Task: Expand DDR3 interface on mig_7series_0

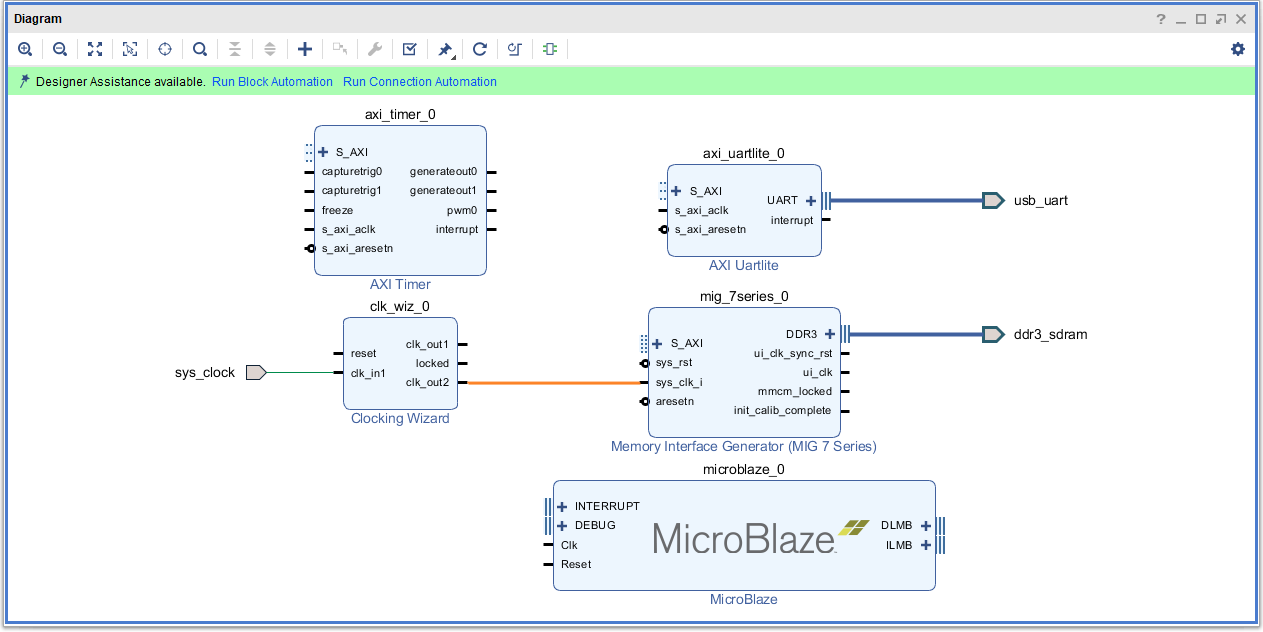Action: click(x=829, y=334)
